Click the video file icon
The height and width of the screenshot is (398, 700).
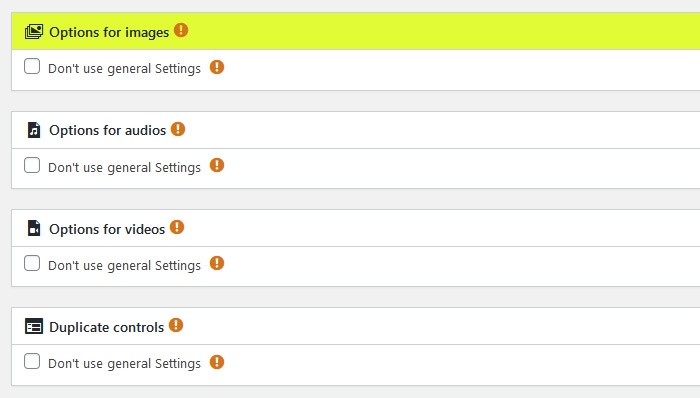pos(34,228)
